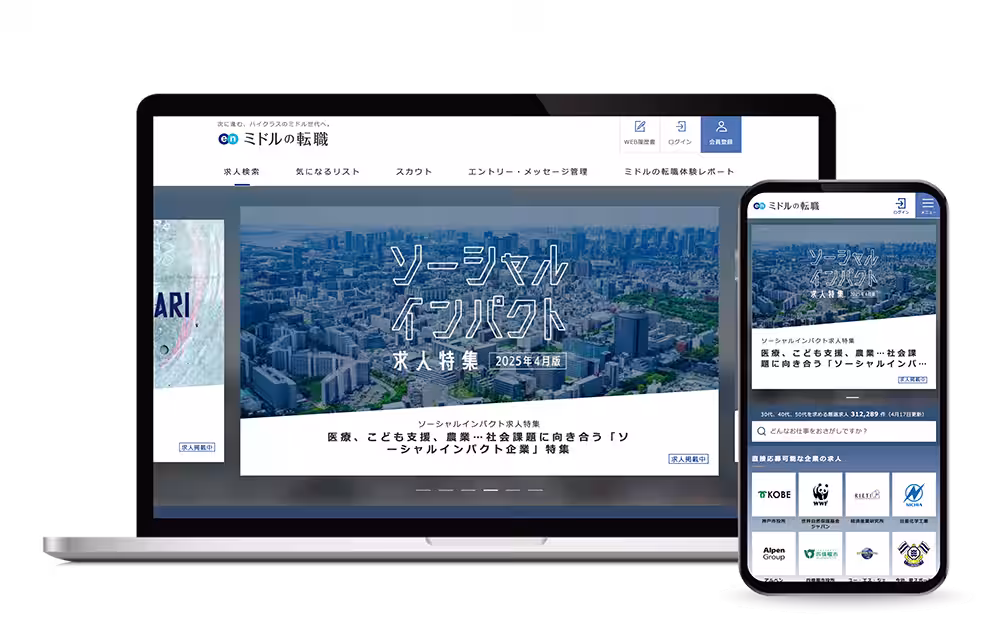The image size is (1000, 642).
Task: Select the active highlighted carousel indicator dash
Action: pos(491,490)
